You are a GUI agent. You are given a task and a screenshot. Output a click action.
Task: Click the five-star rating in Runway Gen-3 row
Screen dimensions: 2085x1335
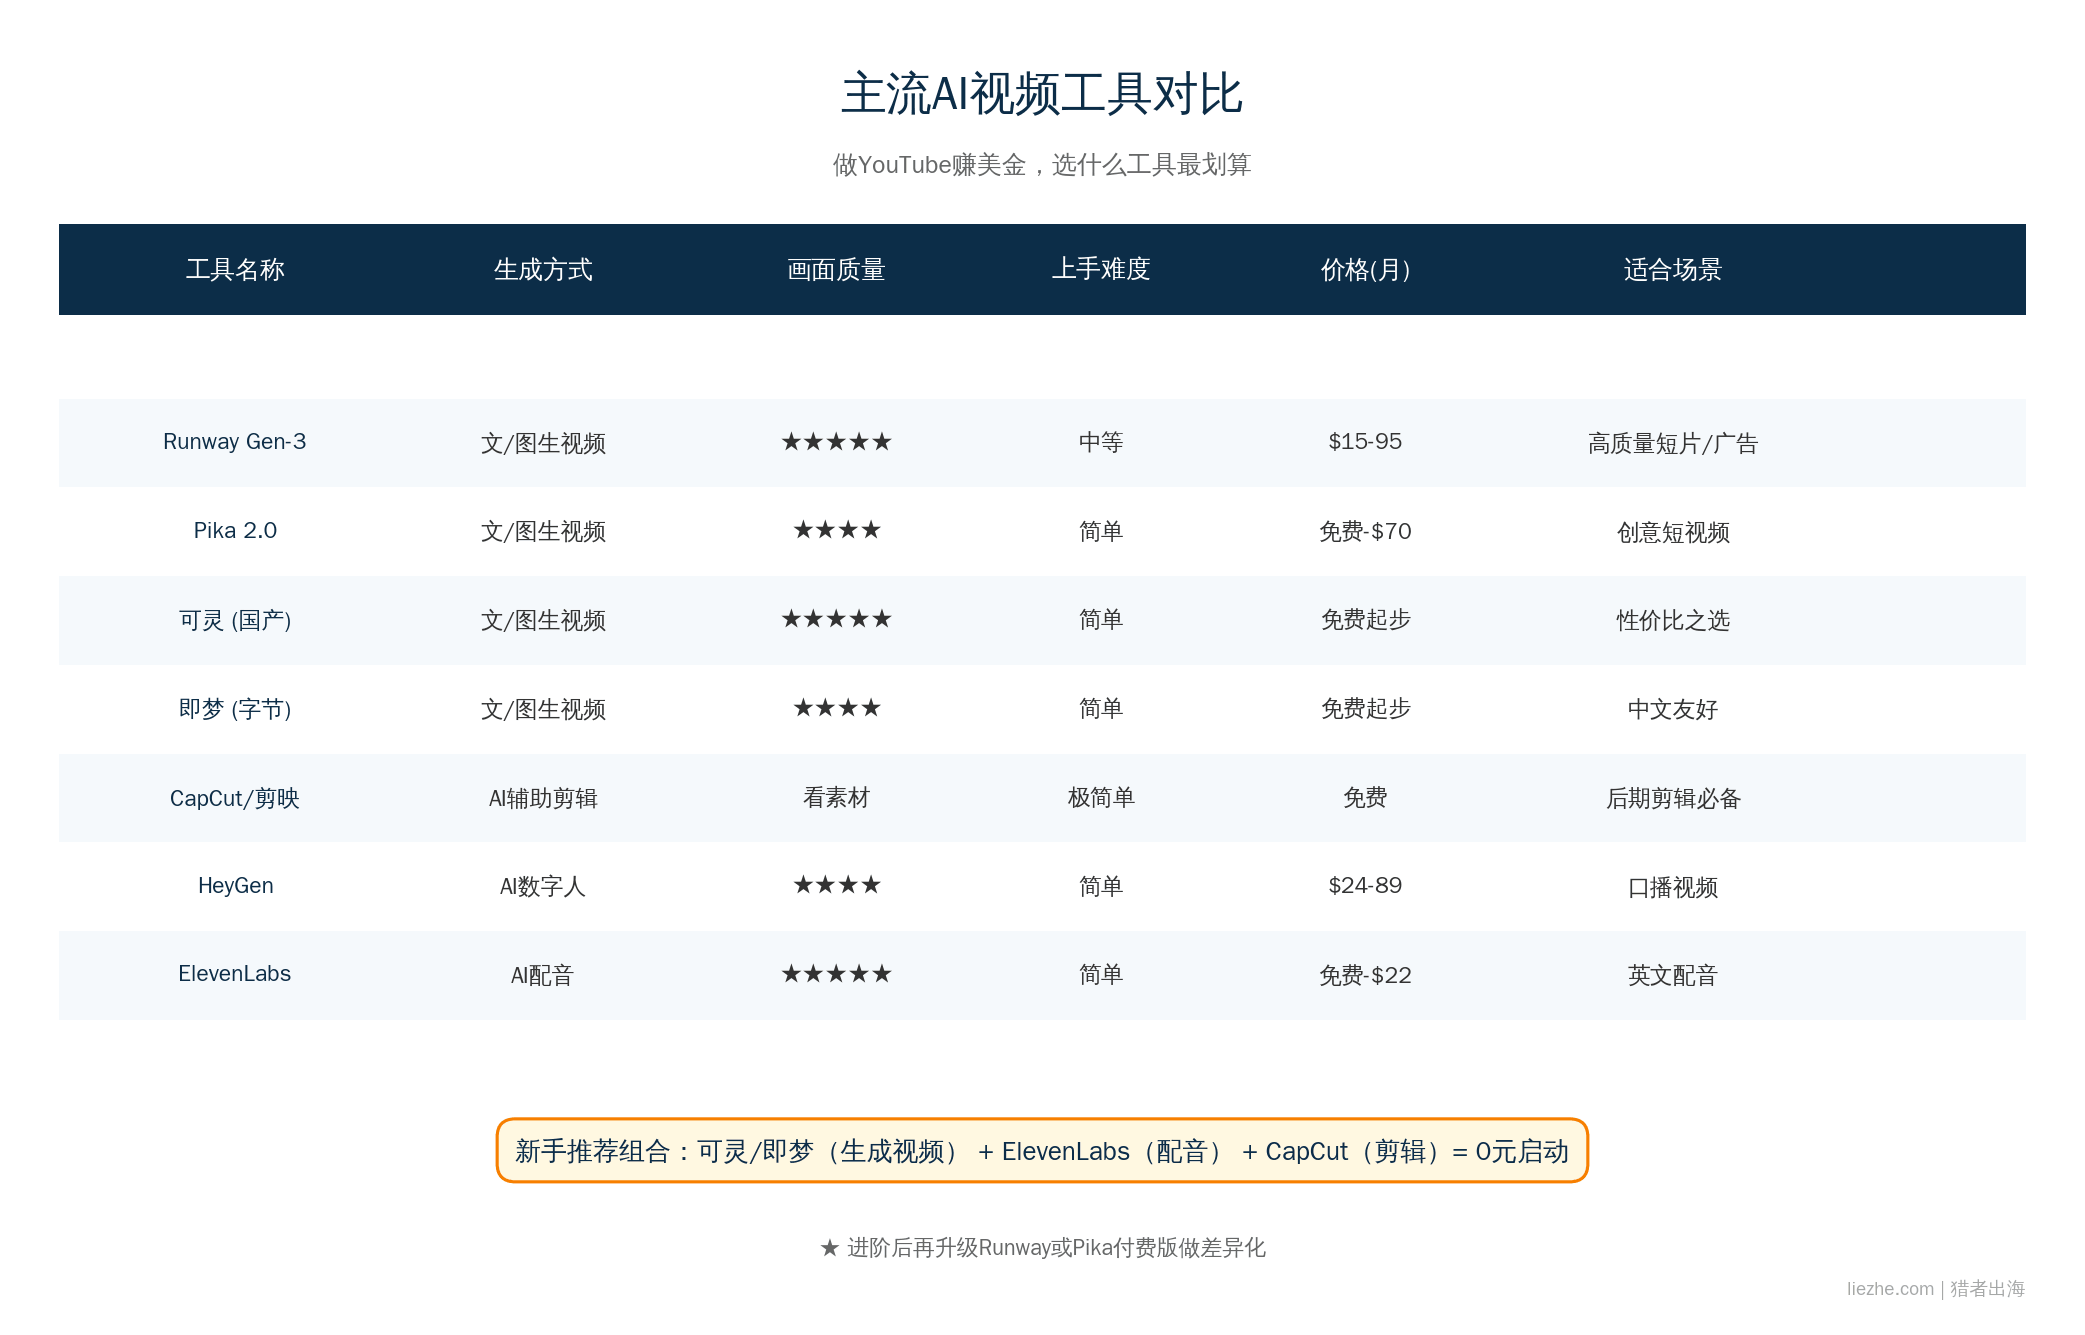pyautogui.click(x=836, y=442)
